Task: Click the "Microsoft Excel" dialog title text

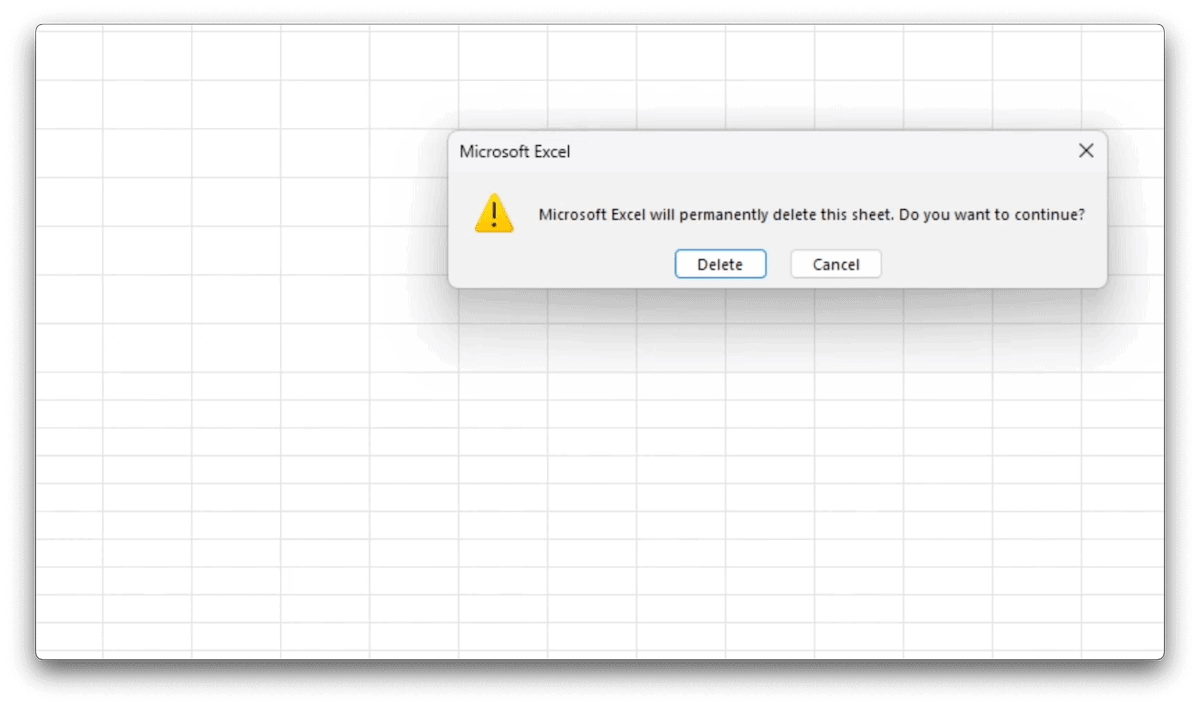Action: 515,152
